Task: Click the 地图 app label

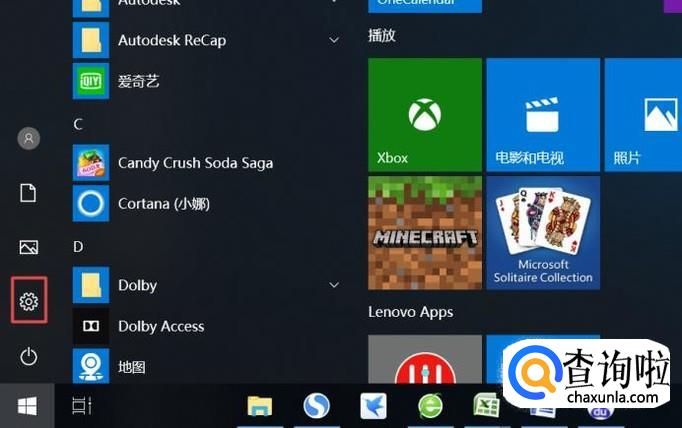Action: (x=131, y=367)
